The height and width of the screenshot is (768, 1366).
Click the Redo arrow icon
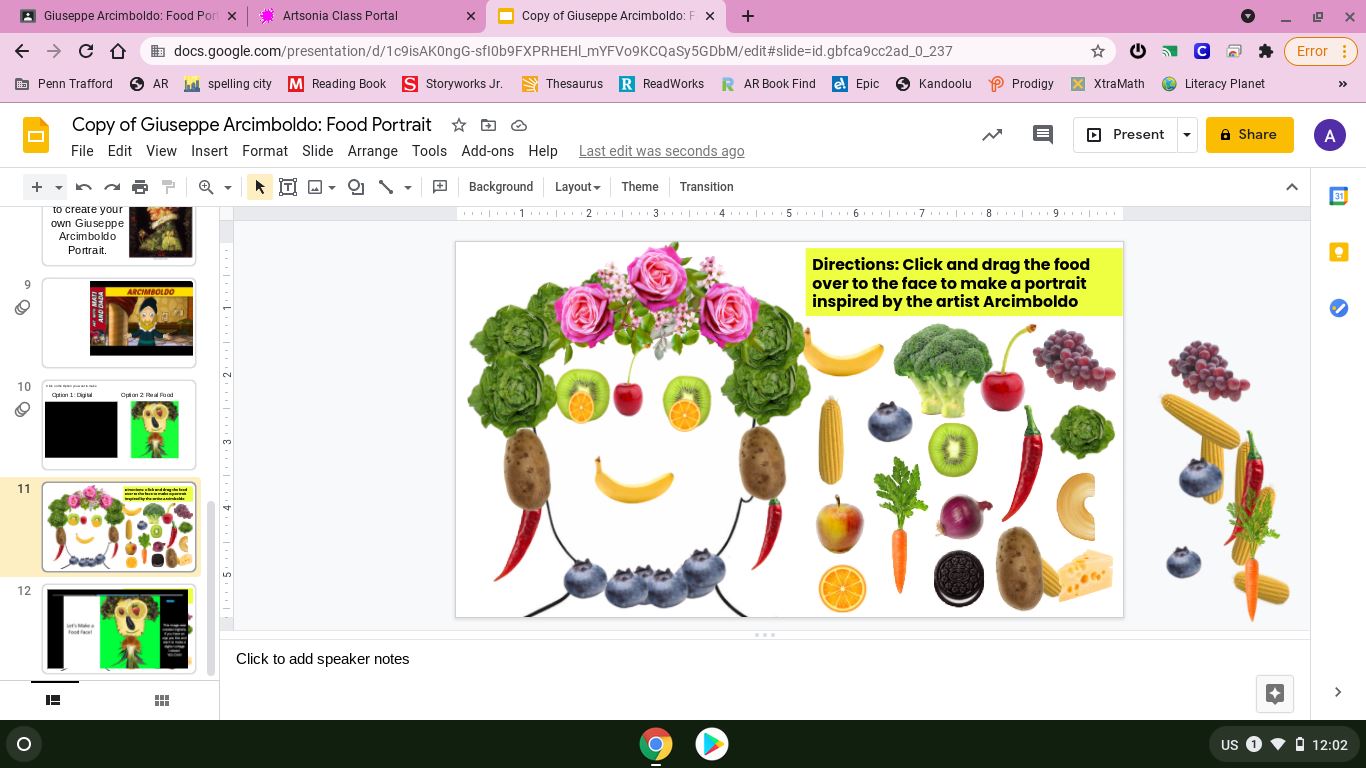point(112,187)
